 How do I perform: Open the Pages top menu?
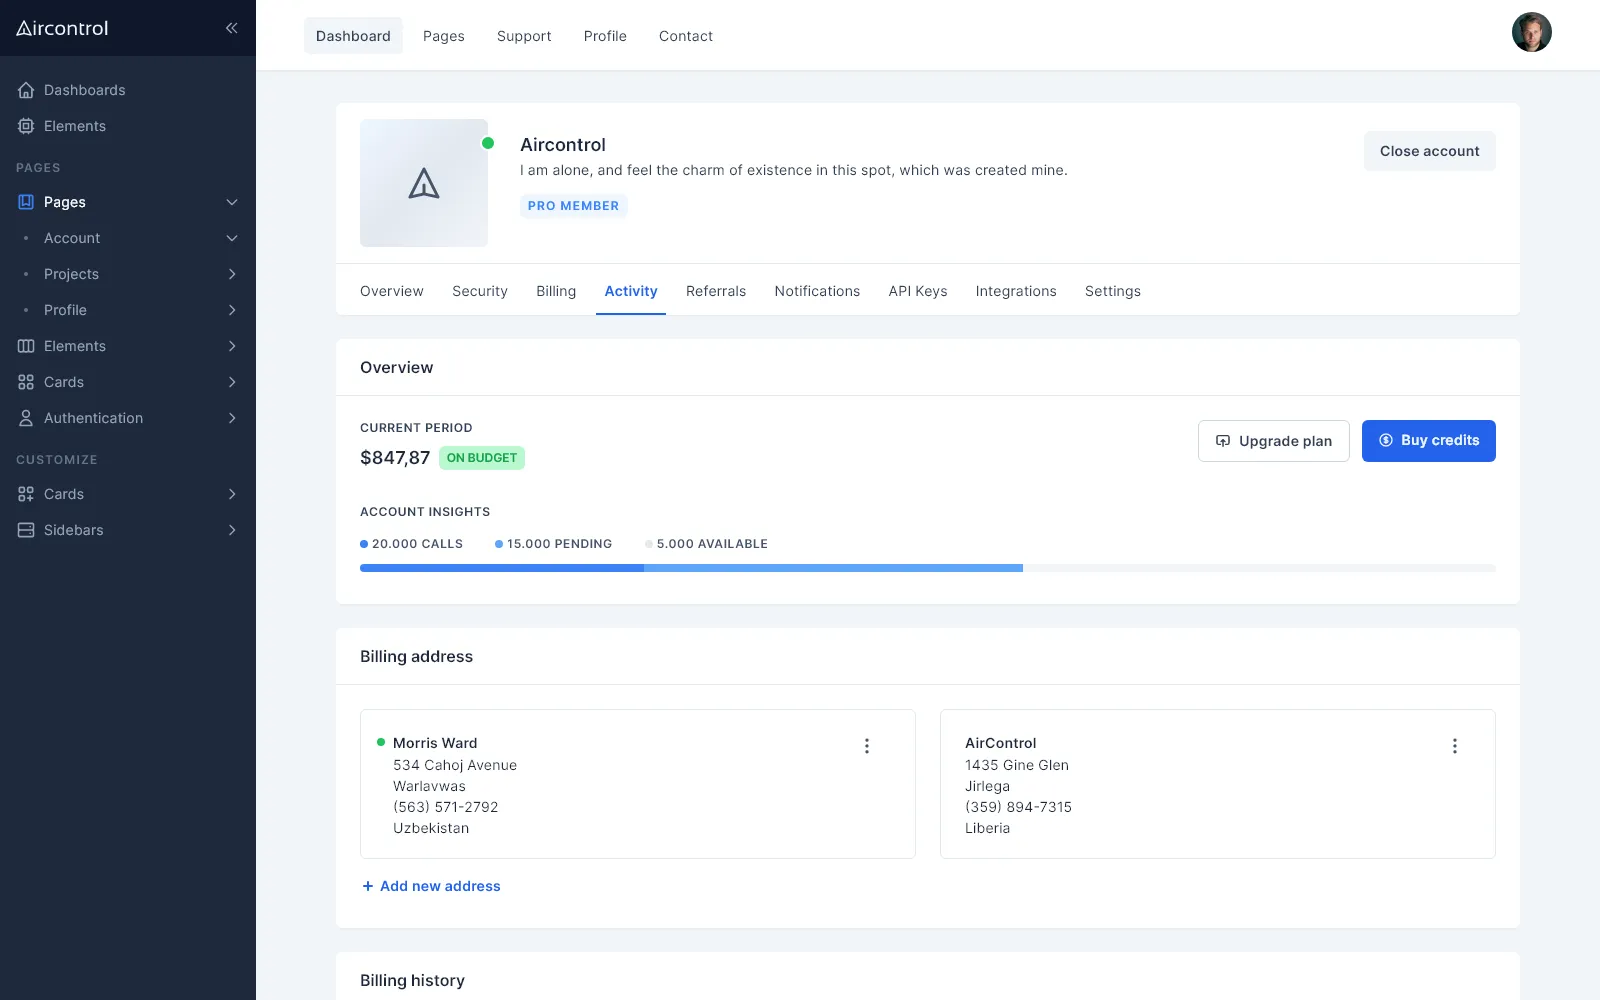pos(444,36)
